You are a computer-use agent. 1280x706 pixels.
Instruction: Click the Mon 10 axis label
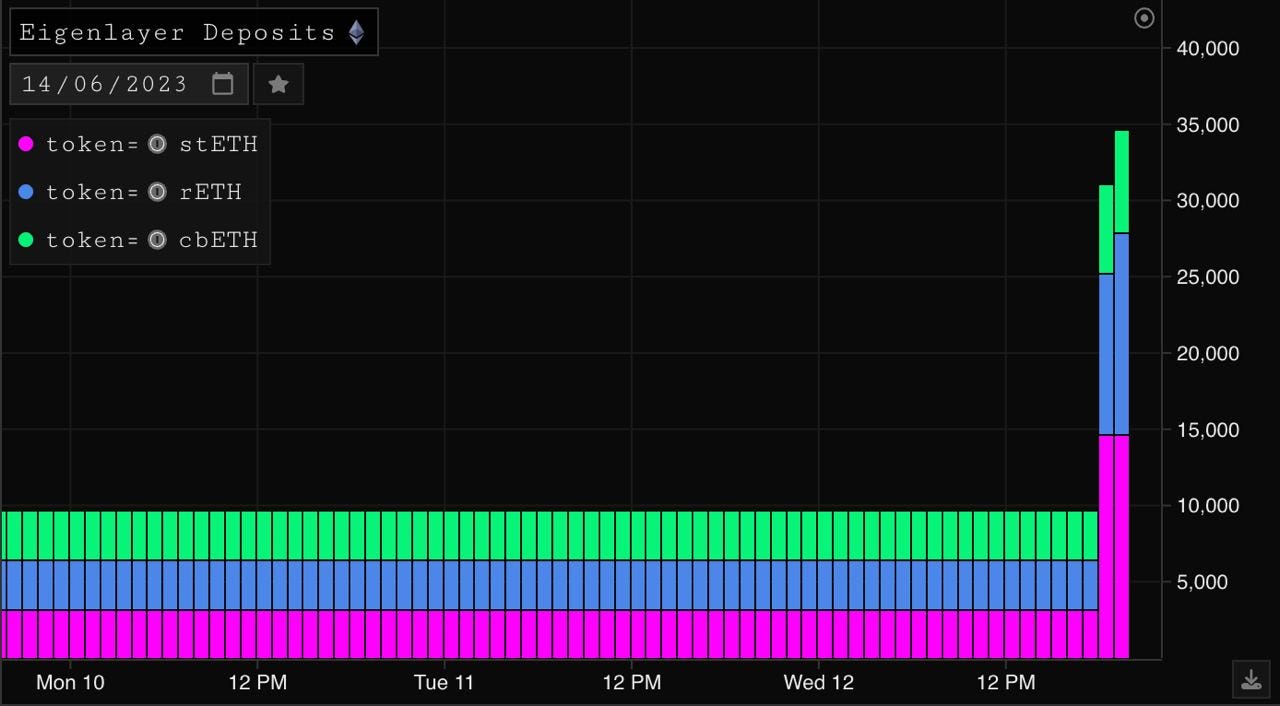(70, 683)
